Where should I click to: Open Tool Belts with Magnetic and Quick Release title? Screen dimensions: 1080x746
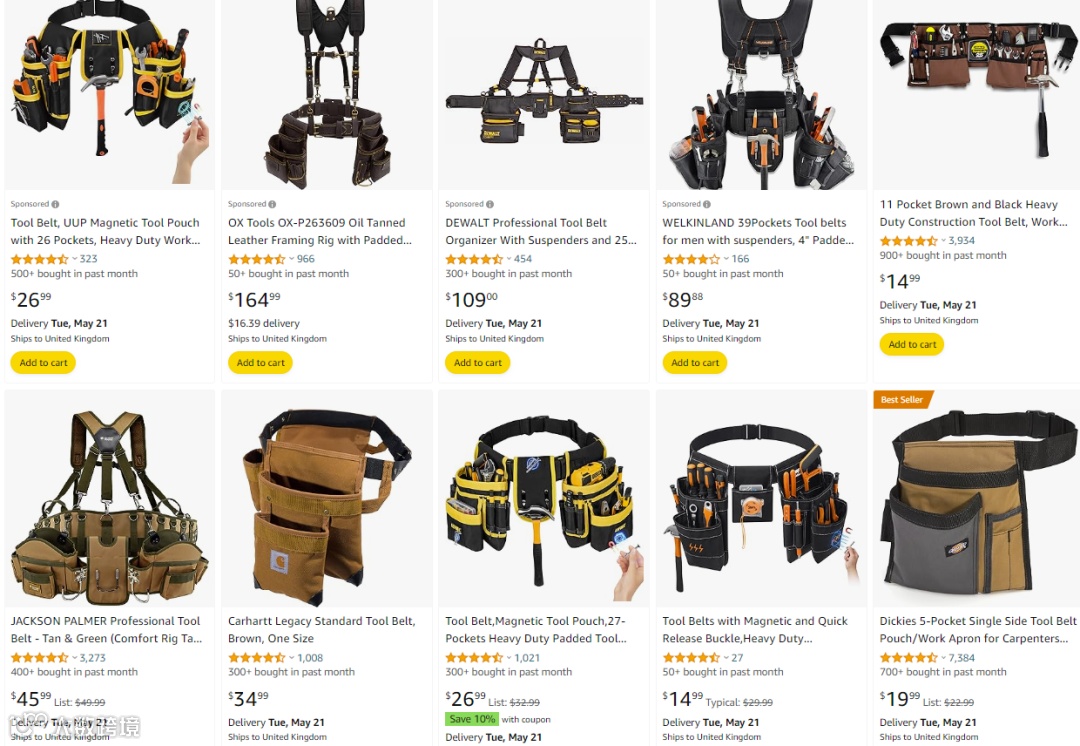[755, 630]
